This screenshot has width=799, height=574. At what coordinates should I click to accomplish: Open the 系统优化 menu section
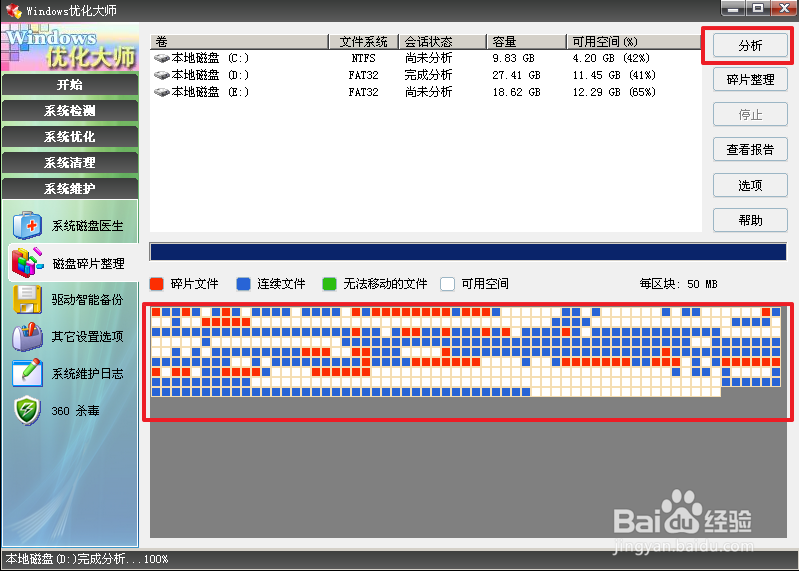coord(70,137)
